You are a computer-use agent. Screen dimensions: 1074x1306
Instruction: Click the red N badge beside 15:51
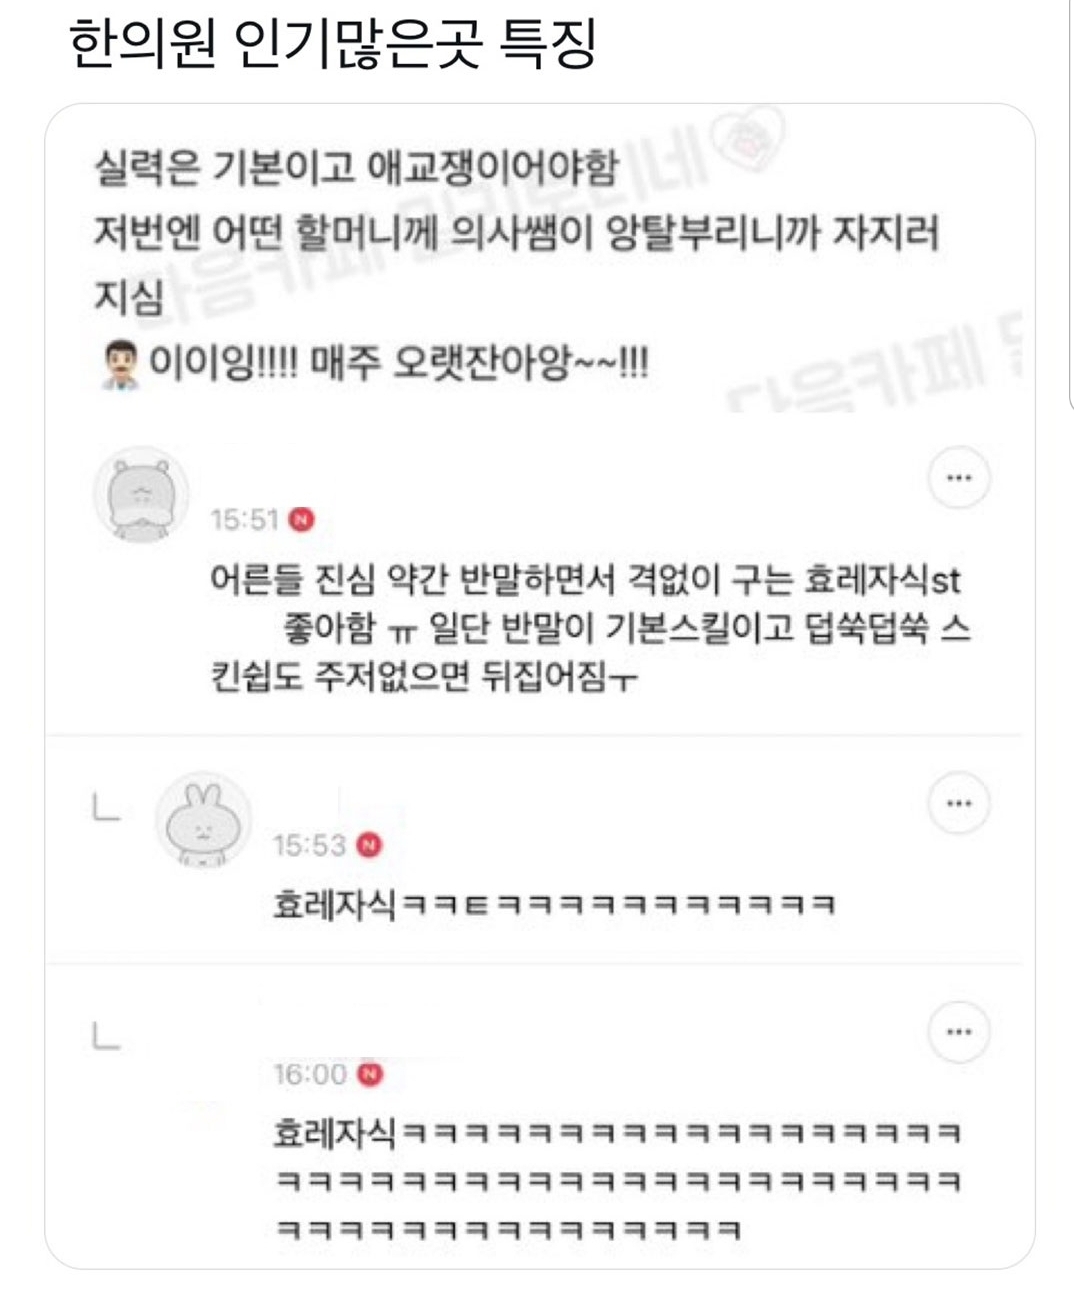pos(301,519)
